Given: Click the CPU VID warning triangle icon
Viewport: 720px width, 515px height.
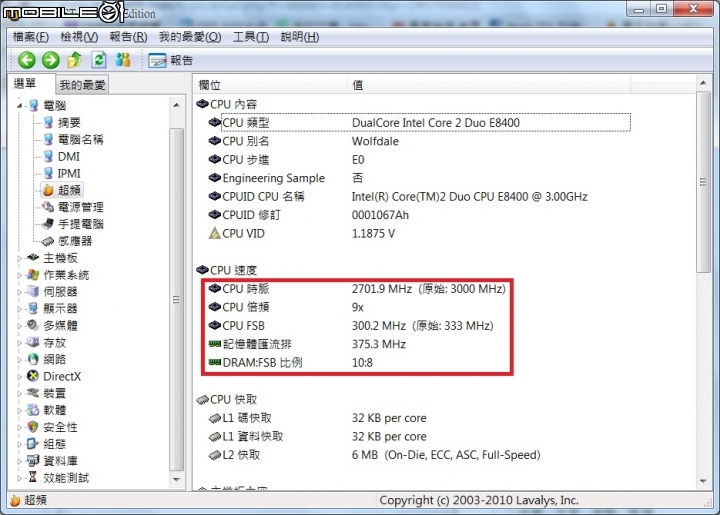Looking at the screenshot, I should coord(214,234).
